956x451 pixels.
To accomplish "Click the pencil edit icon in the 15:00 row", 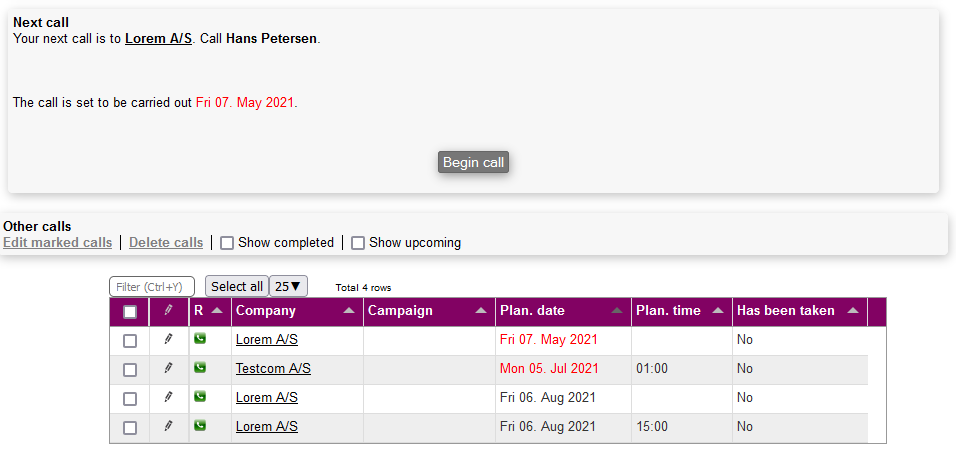I will pos(168,427).
